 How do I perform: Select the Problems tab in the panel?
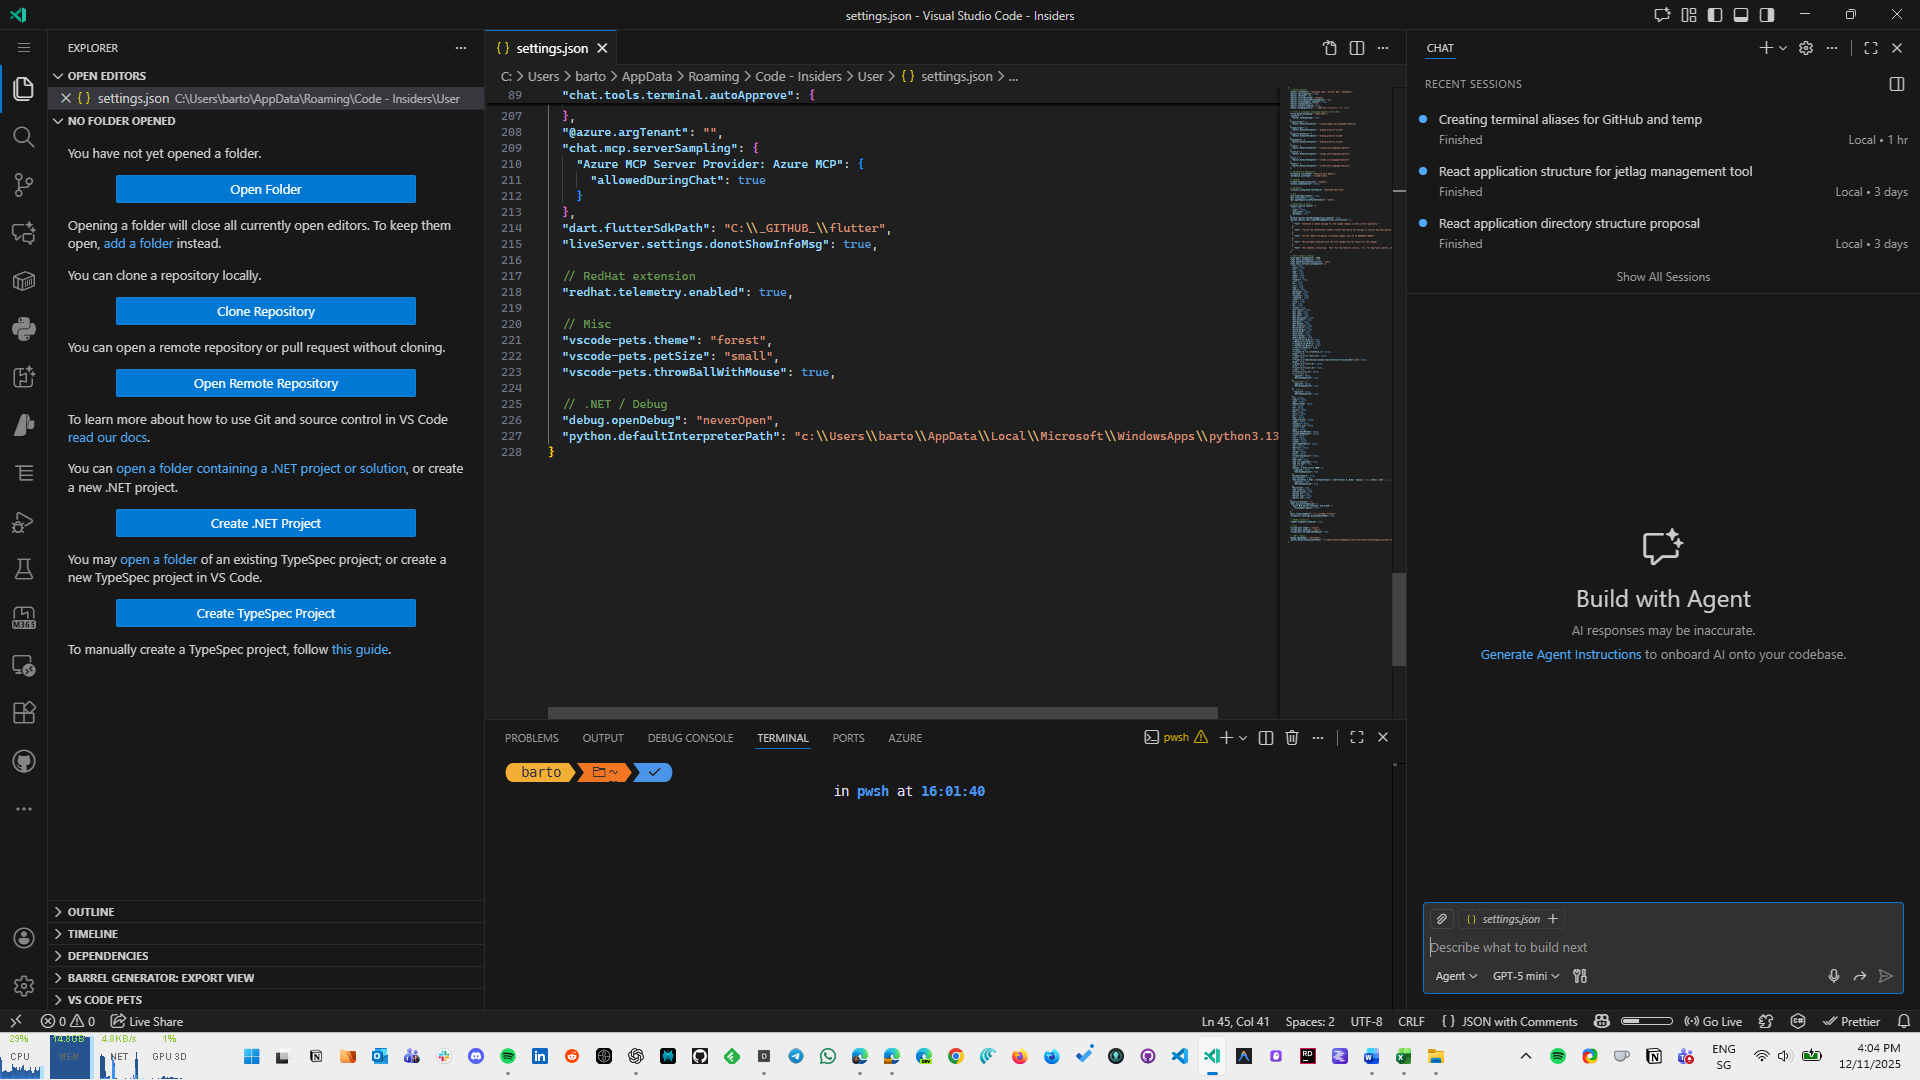coord(531,737)
